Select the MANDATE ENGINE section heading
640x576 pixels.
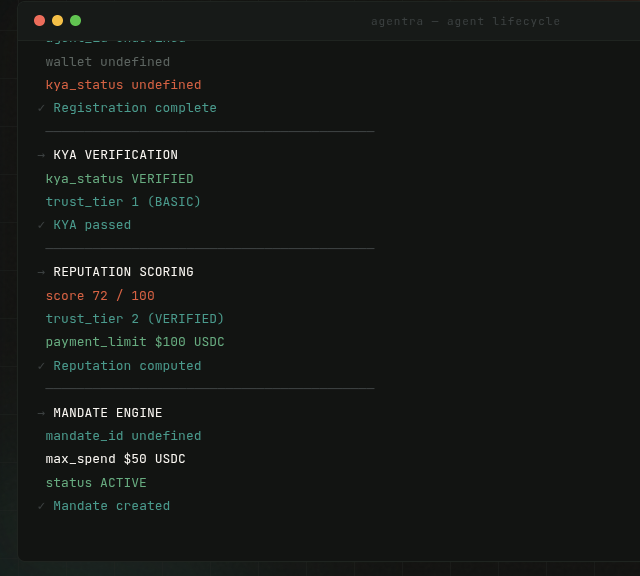coord(108,413)
